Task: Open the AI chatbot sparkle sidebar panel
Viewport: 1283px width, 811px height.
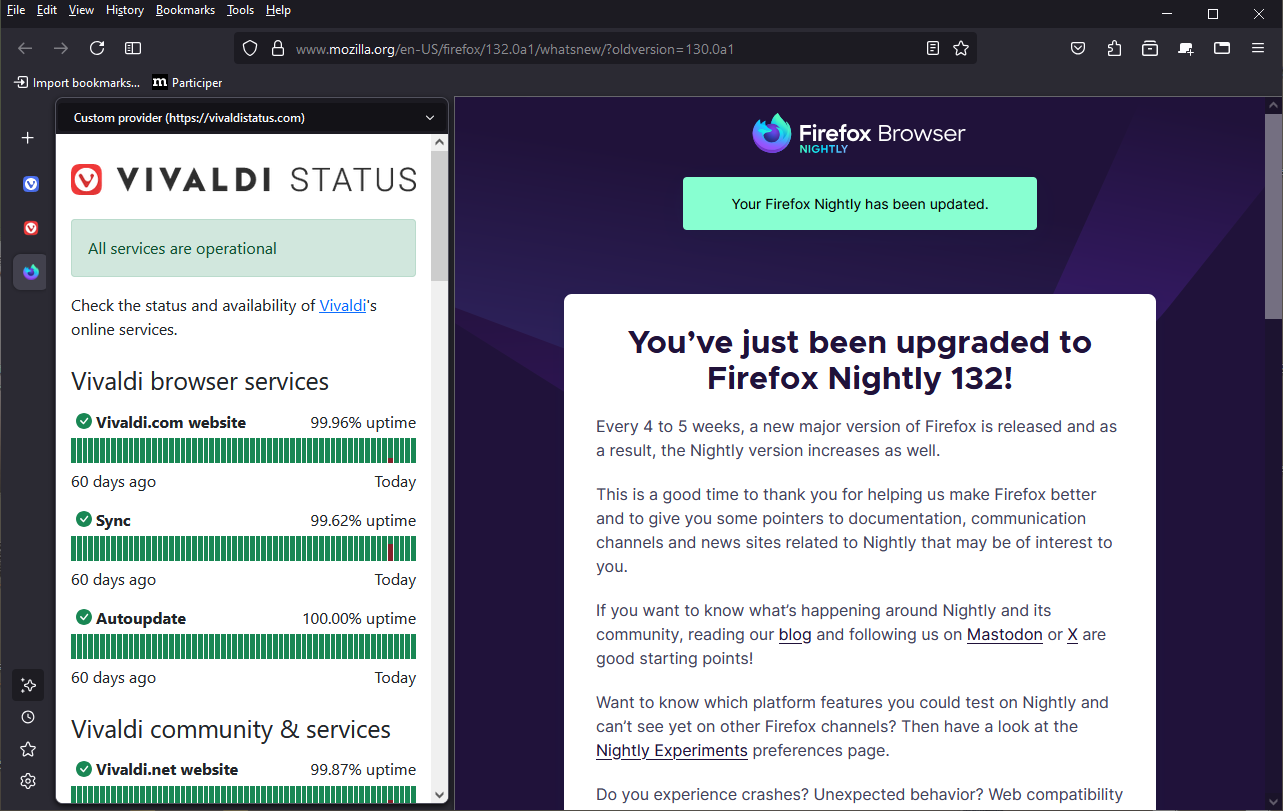Action: click(x=28, y=685)
